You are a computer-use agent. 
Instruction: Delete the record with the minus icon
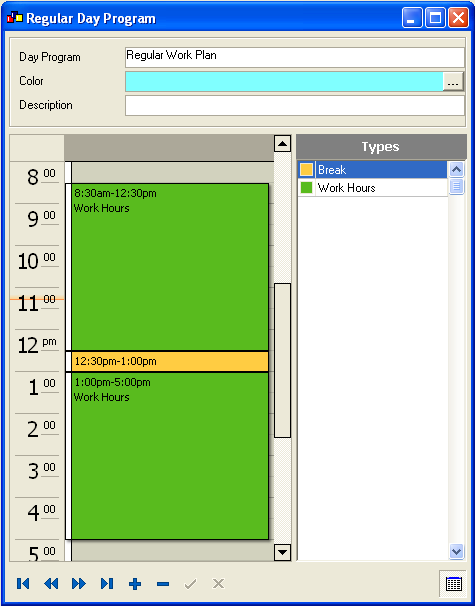pyautogui.click(x=163, y=584)
